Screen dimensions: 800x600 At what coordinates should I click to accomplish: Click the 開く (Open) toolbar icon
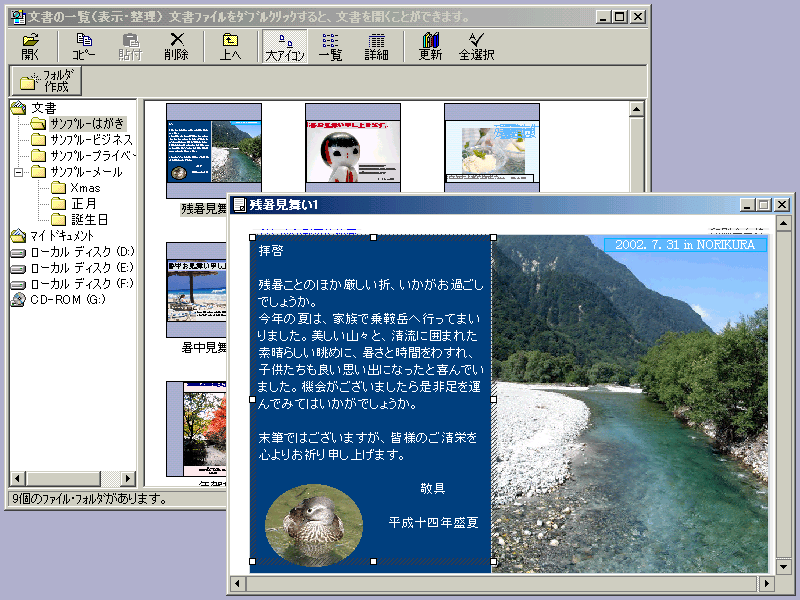click(x=30, y=46)
